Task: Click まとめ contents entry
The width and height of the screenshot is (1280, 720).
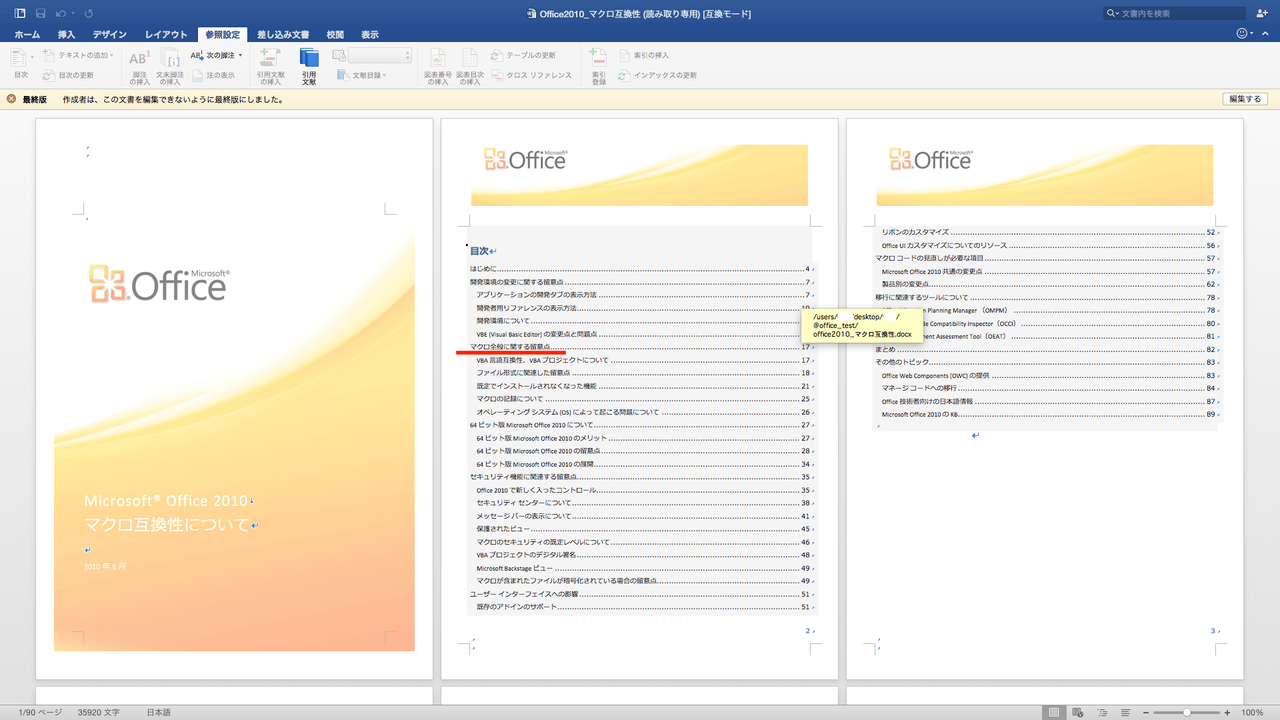Action: pos(1046,349)
